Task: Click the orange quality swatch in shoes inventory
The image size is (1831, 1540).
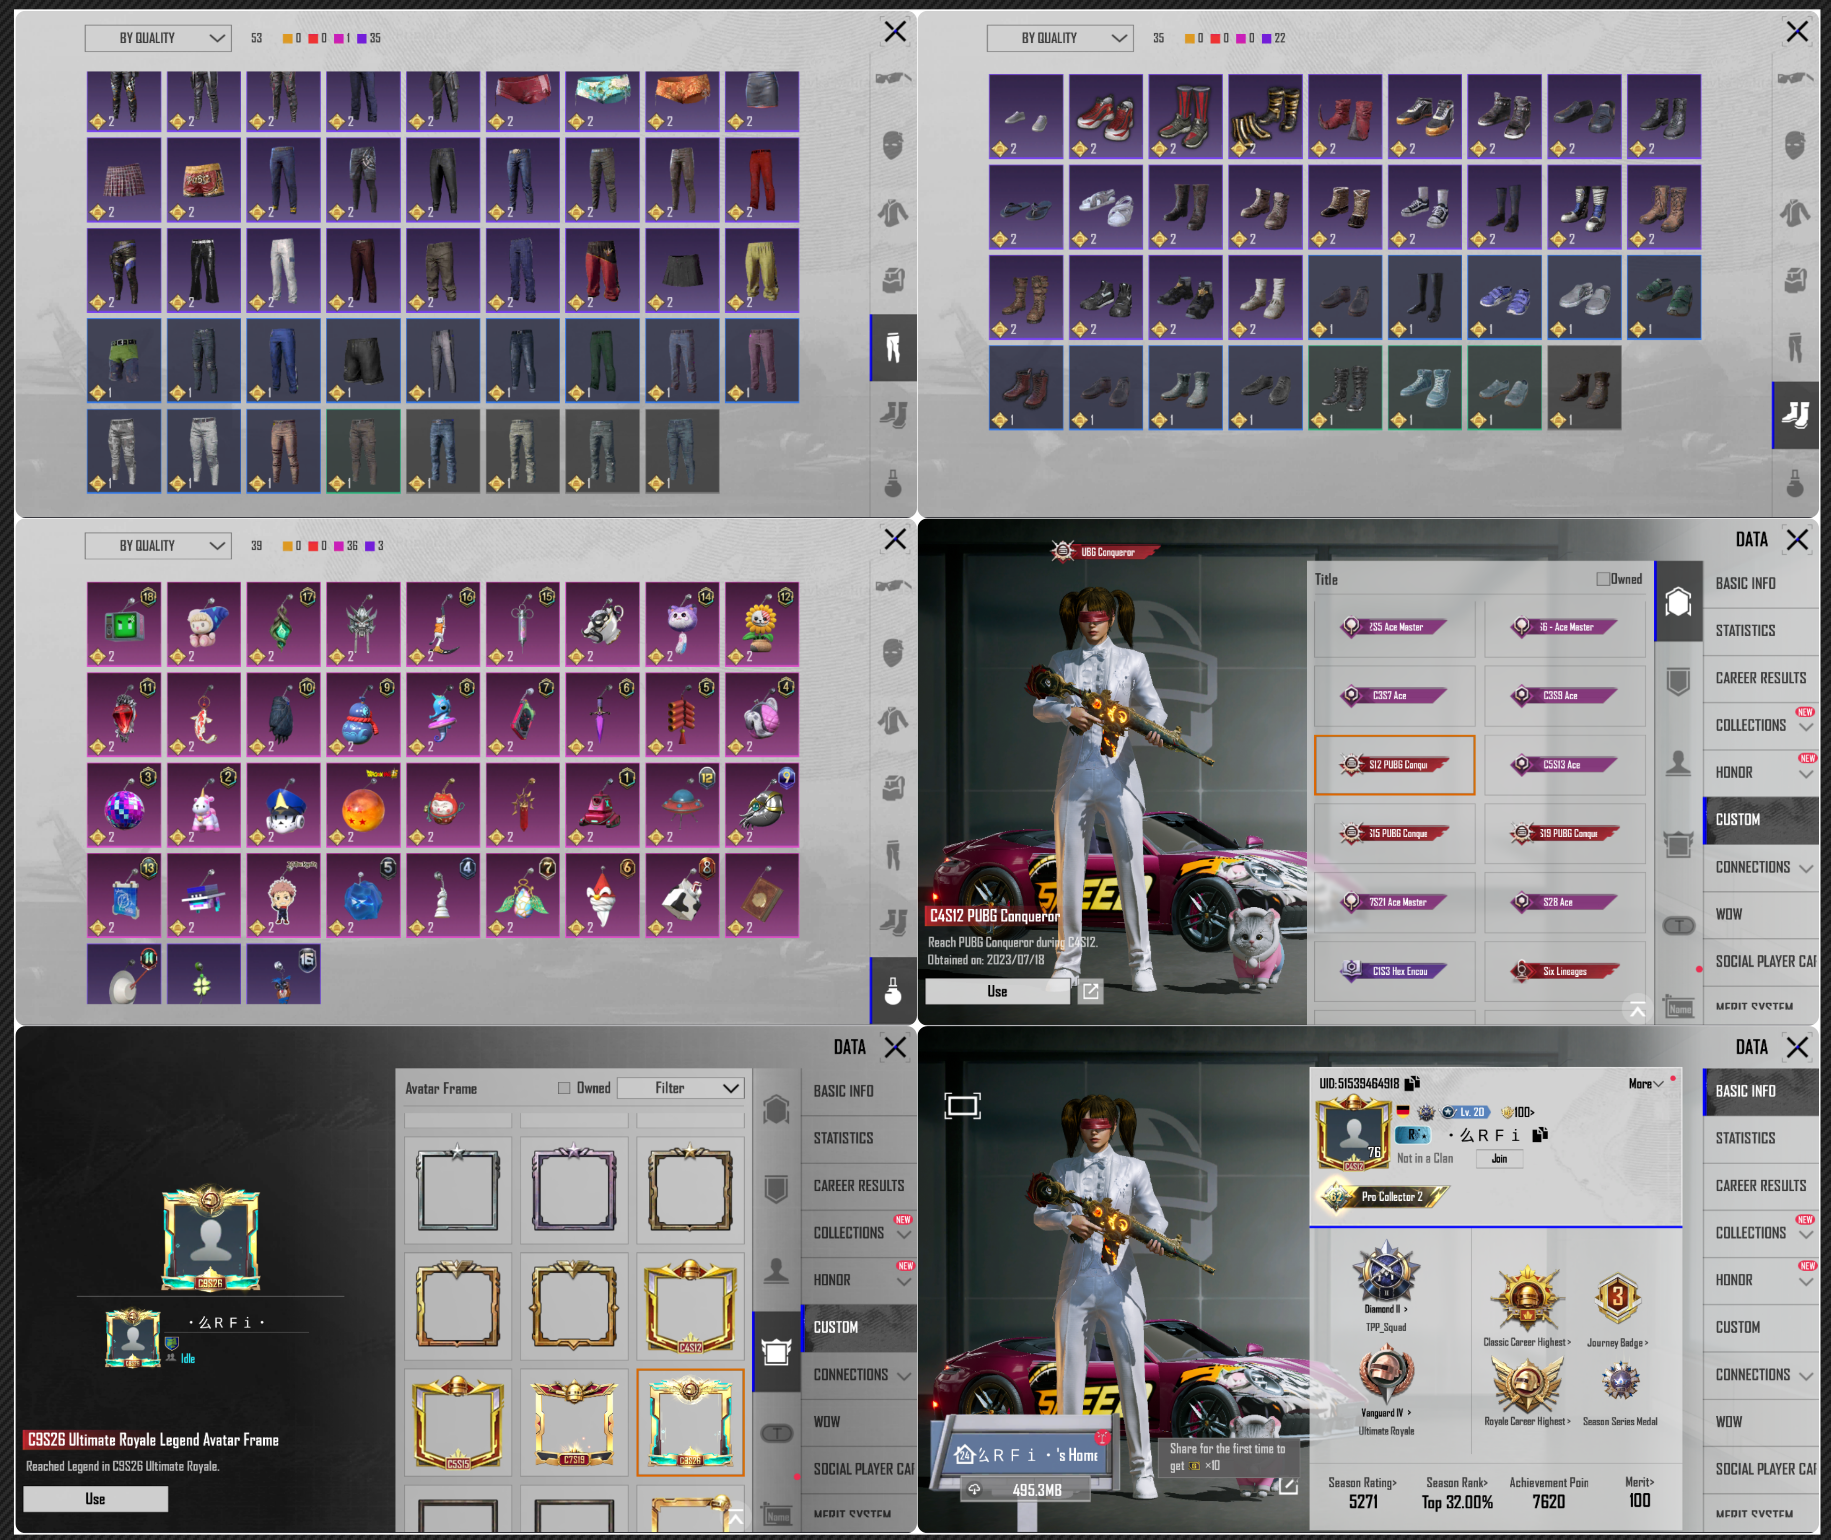Action: [x=1190, y=38]
